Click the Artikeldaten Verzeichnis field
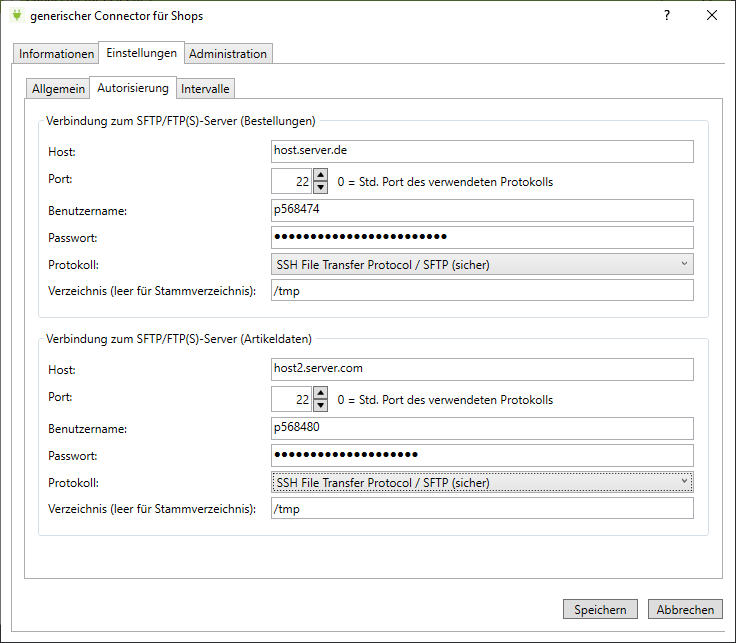The height and width of the screenshot is (643, 736). (x=483, y=508)
